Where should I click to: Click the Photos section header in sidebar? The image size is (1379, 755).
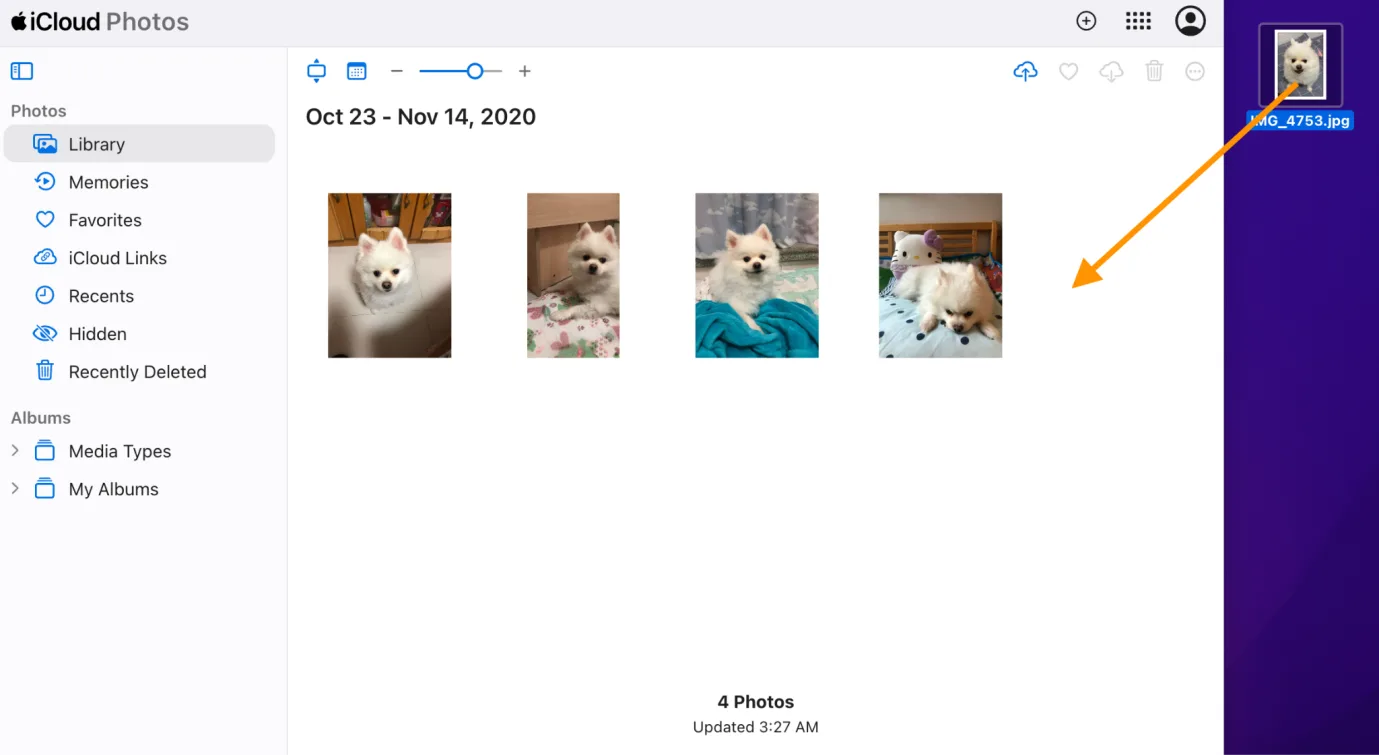click(39, 111)
